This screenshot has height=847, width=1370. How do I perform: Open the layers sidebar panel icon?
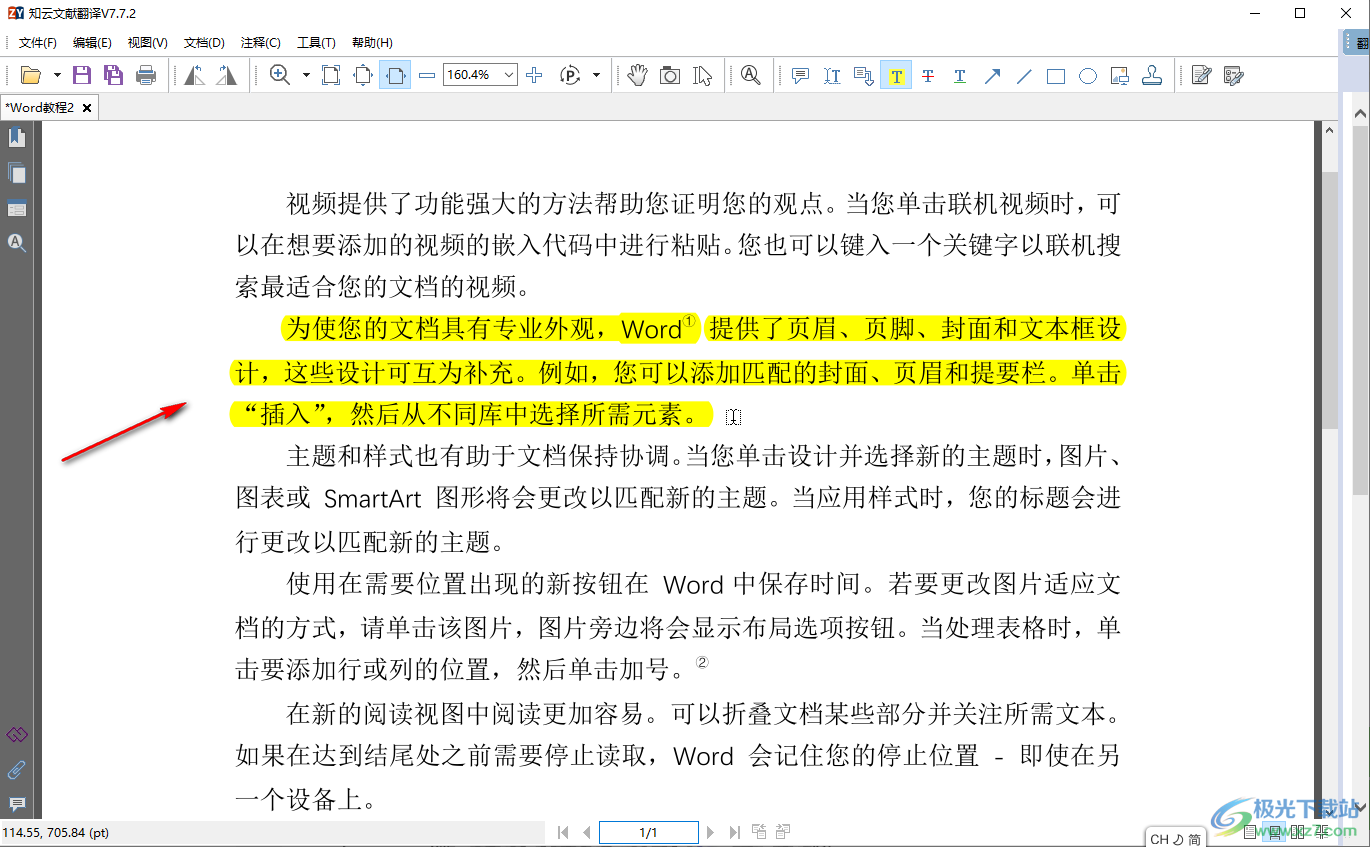(16, 209)
